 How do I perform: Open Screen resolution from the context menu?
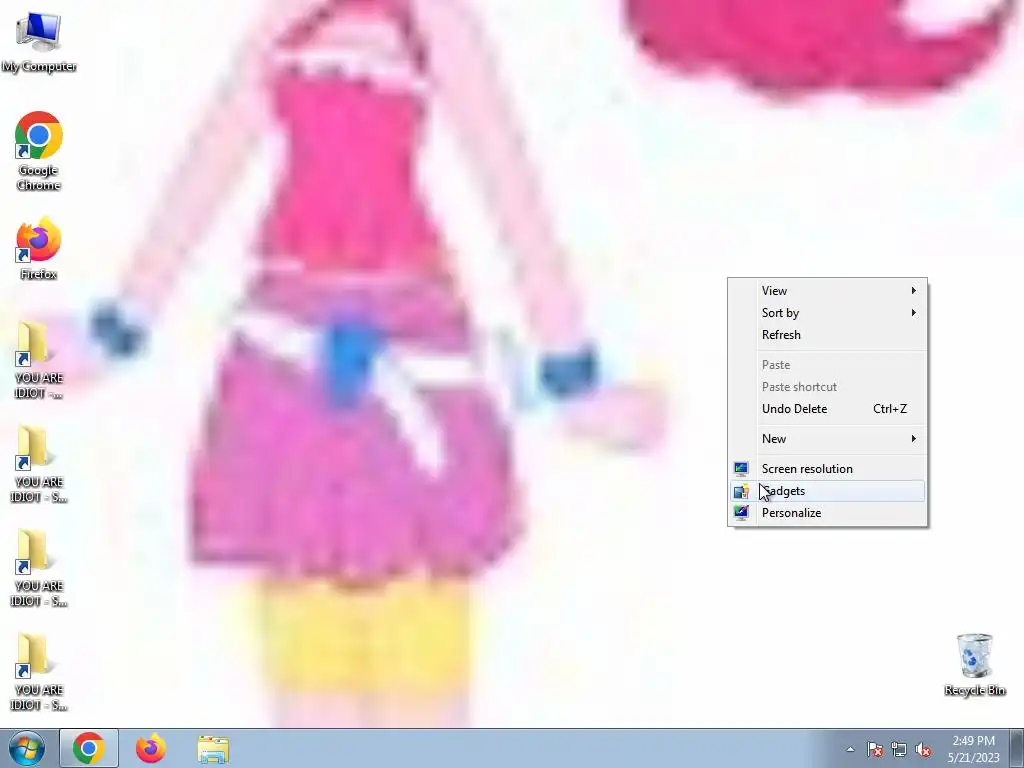[x=827, y=469]
